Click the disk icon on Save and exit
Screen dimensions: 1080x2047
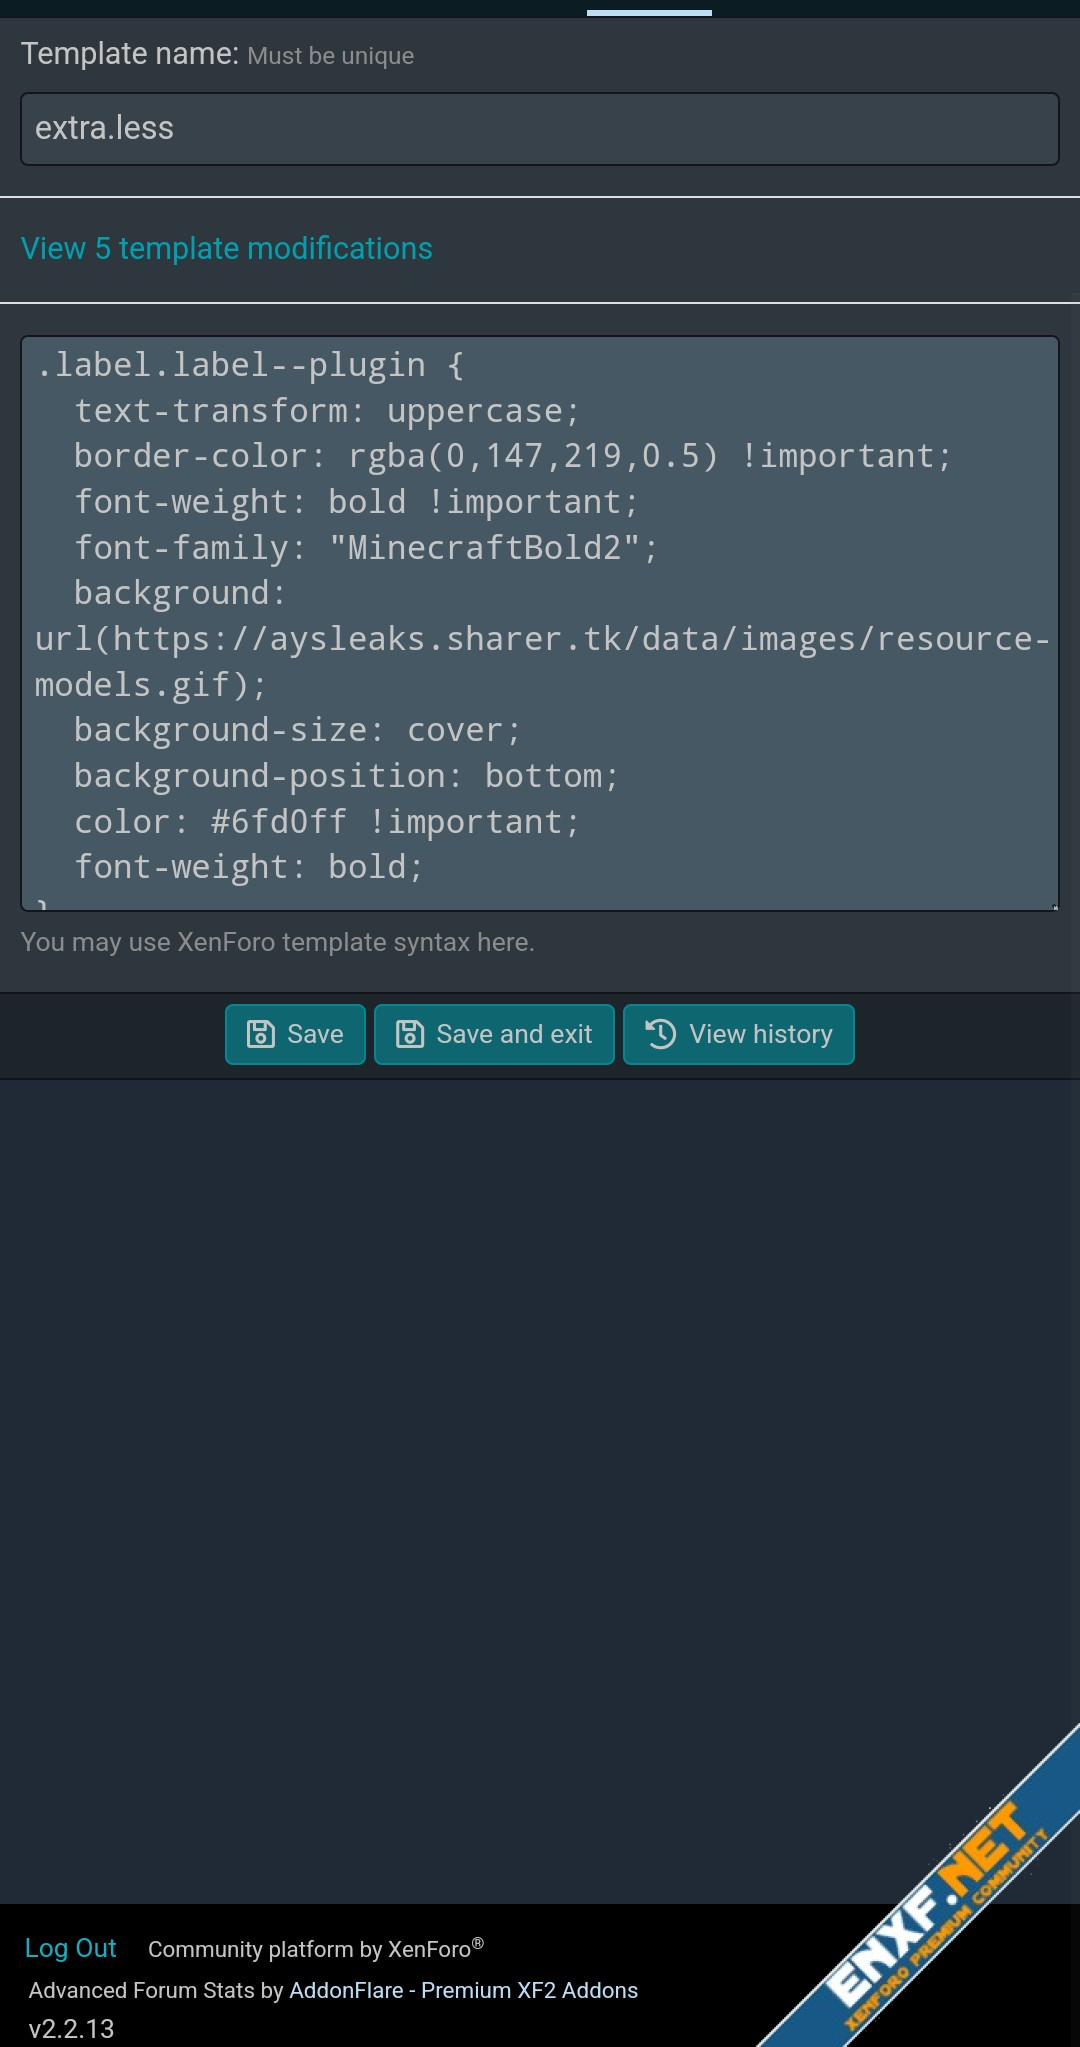click(x=410, y=1034)
